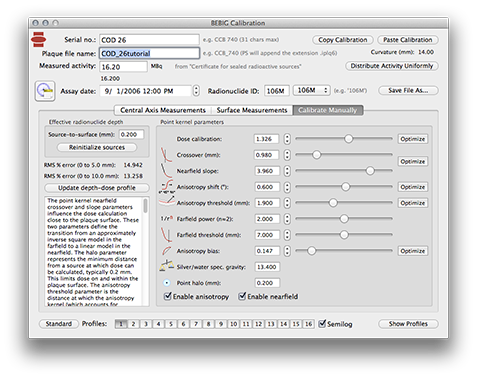Click the Silver/water spec. gravity field
The height and width of the screenshot is (378, 477).
click(x=267, y=267)
